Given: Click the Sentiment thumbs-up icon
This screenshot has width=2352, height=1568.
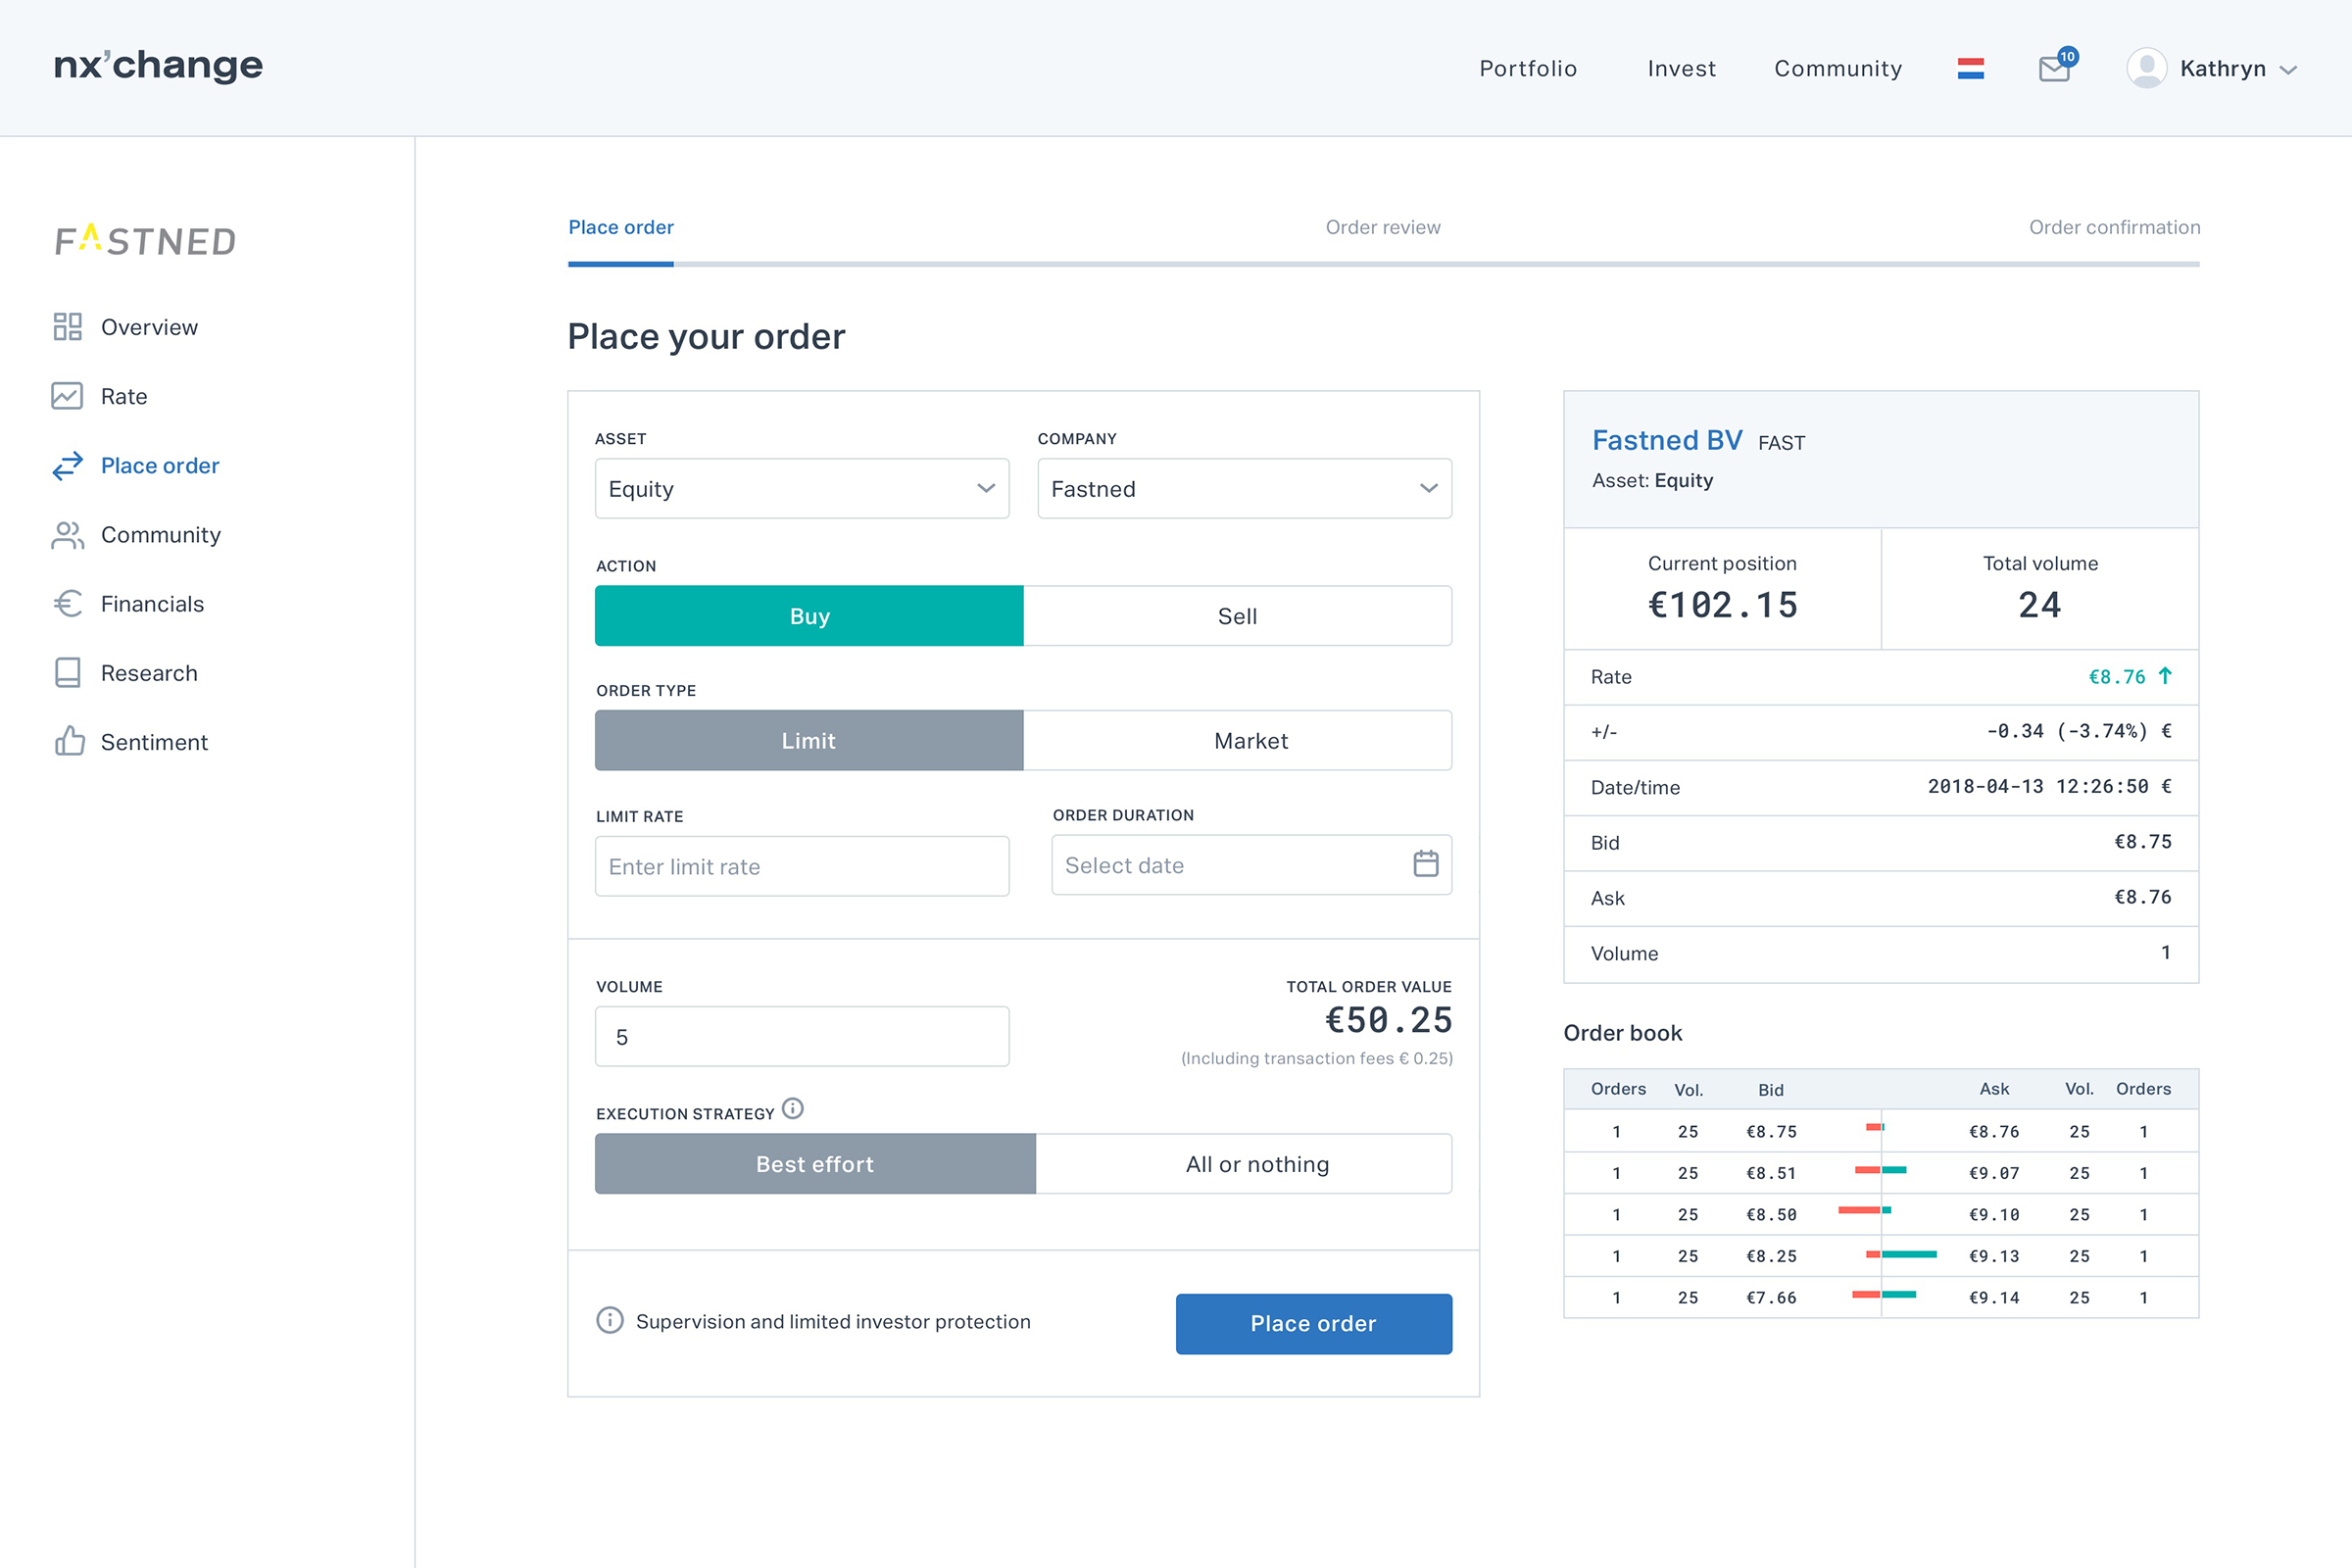Looking at the screenshot, I should [69, 741].
